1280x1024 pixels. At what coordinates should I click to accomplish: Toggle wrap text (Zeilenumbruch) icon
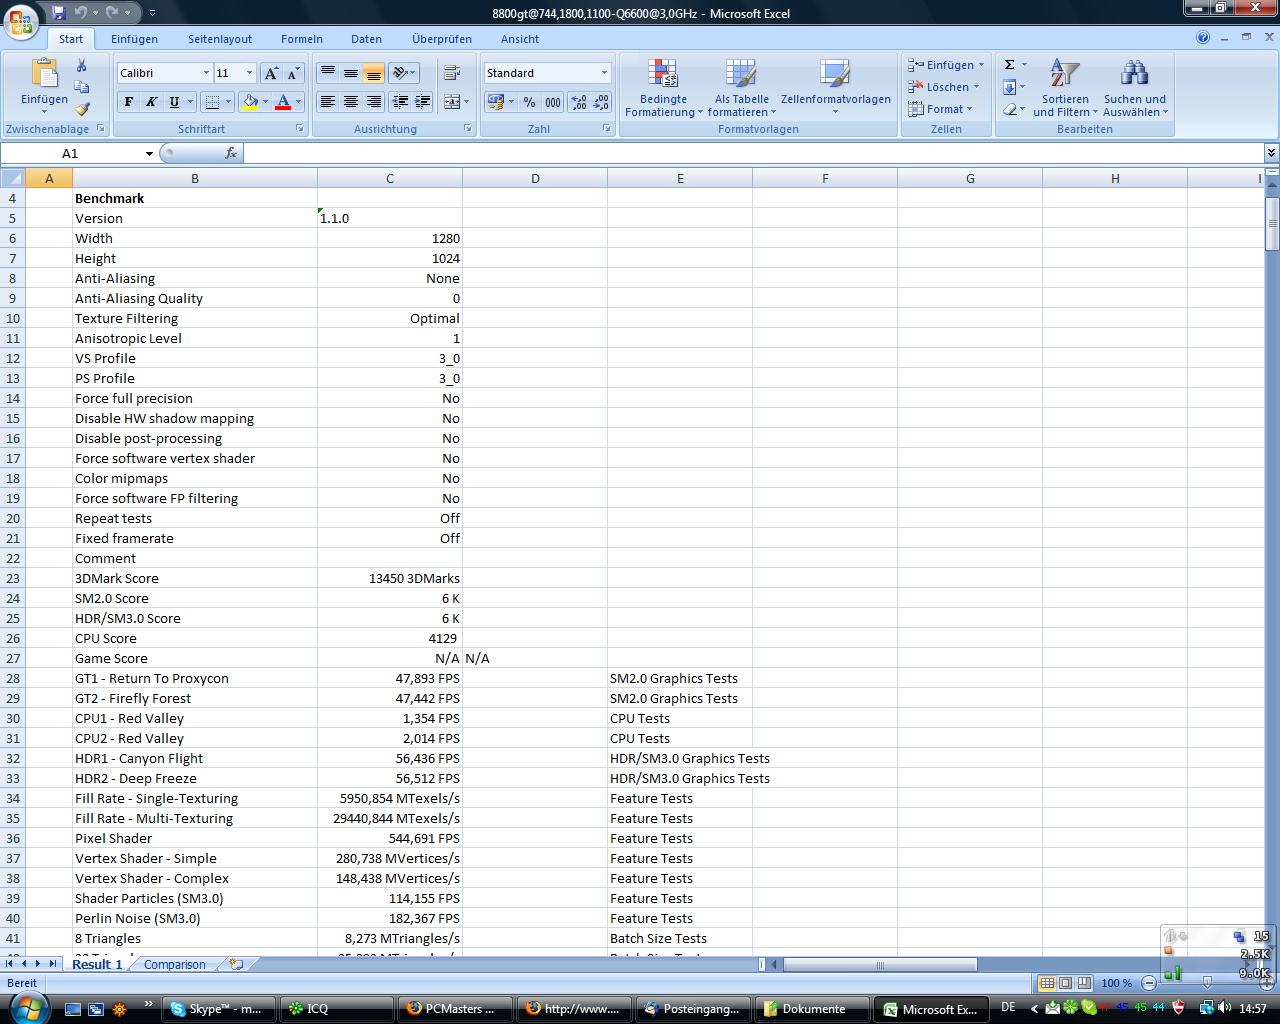click(x=451, y=73)
